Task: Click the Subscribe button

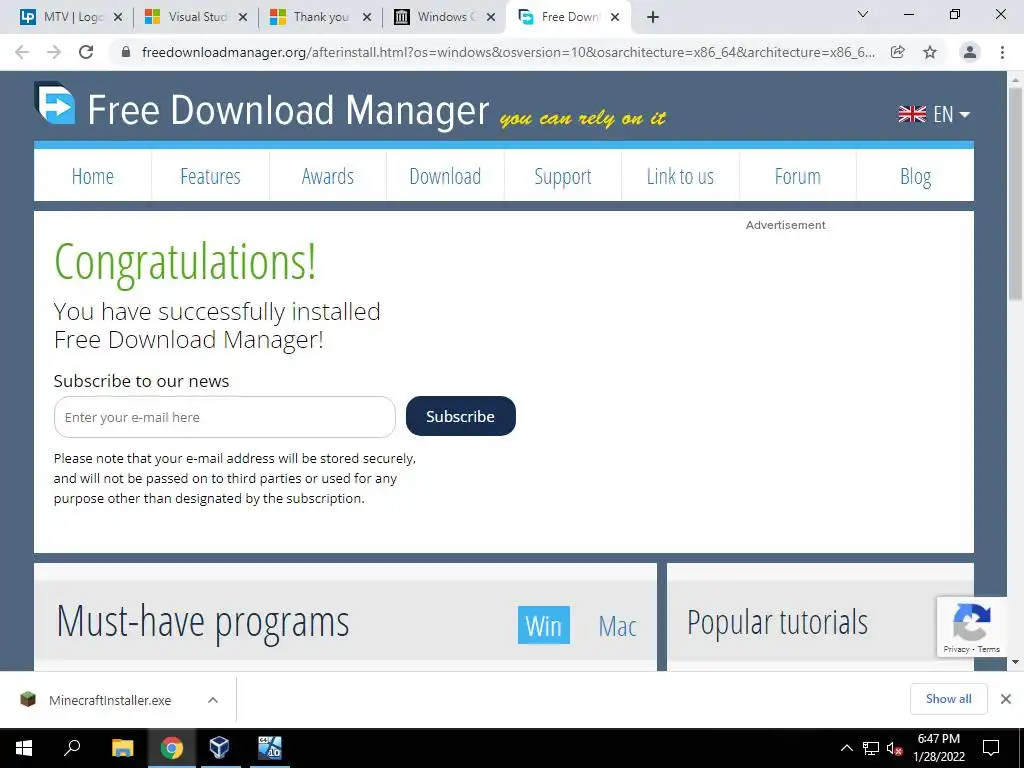Action: click(x=460, y=416)
